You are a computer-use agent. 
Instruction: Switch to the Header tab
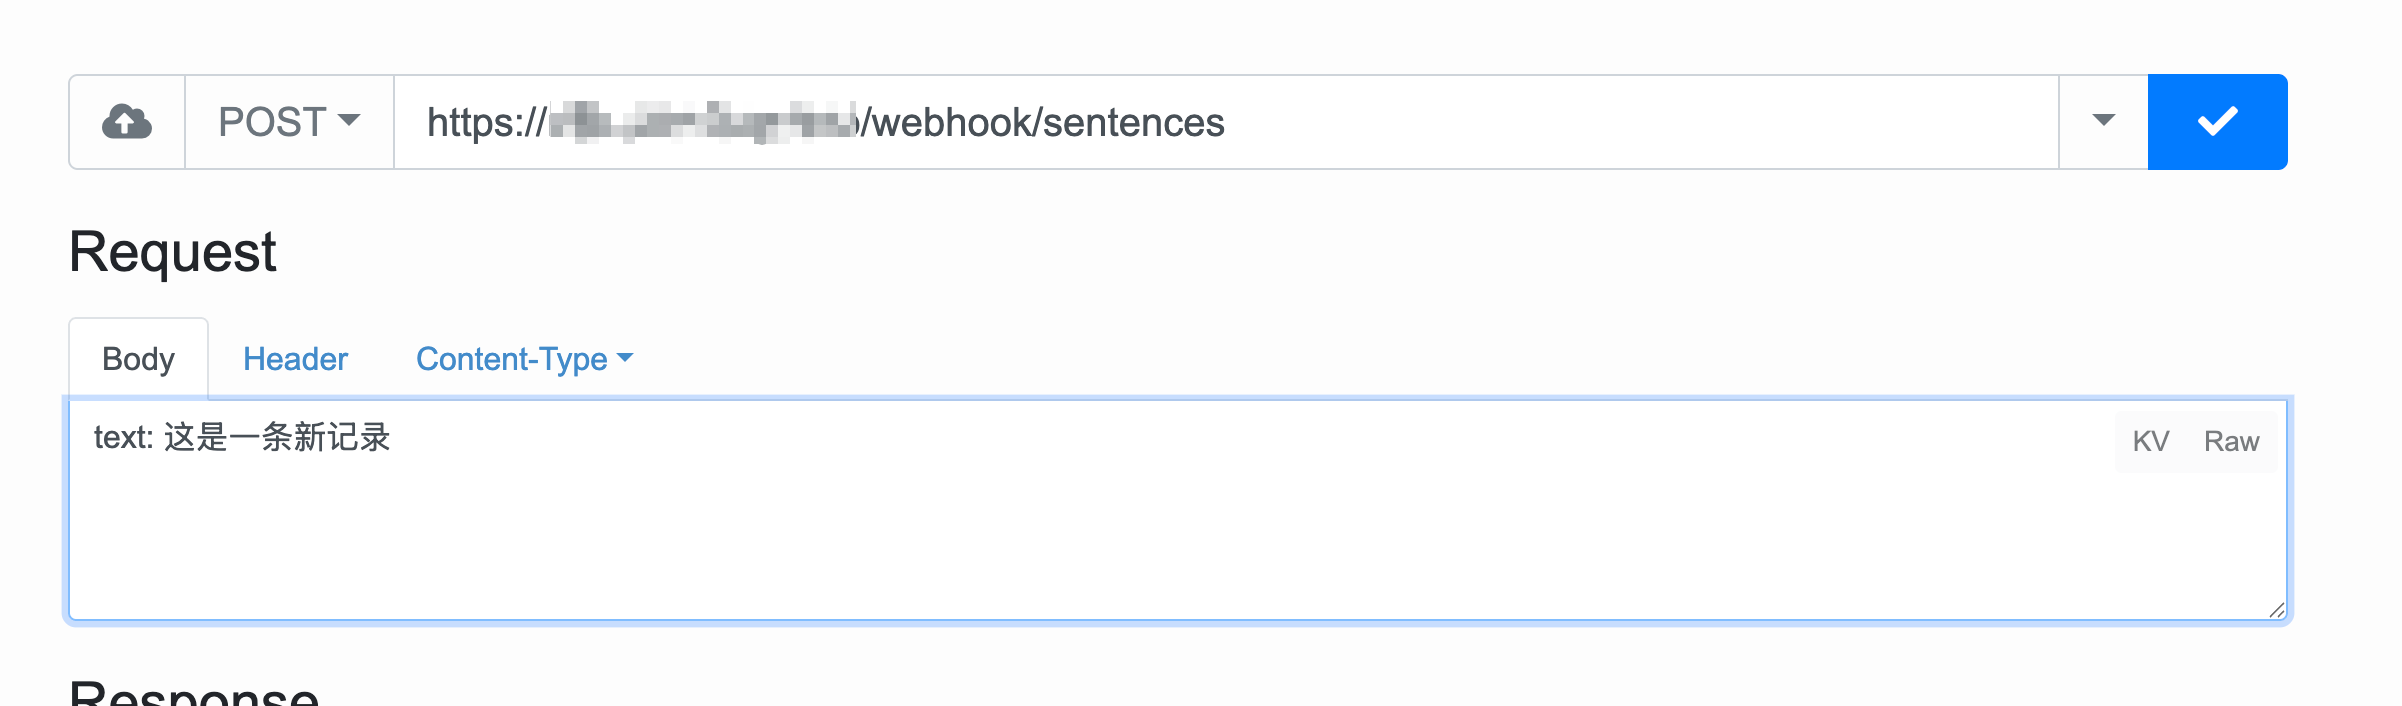(x=295, y=359)
